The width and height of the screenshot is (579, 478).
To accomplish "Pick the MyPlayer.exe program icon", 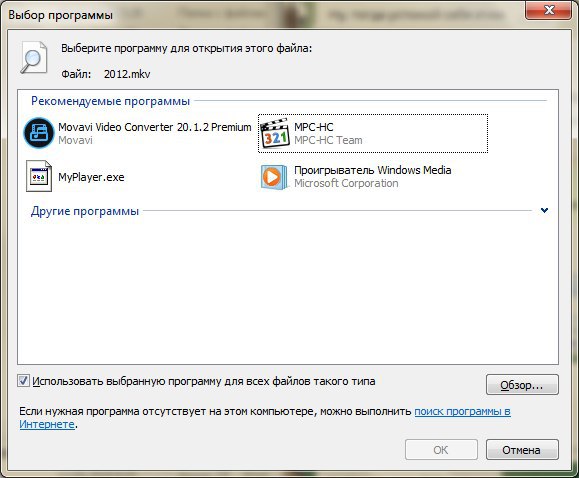I will pos(39,176).
